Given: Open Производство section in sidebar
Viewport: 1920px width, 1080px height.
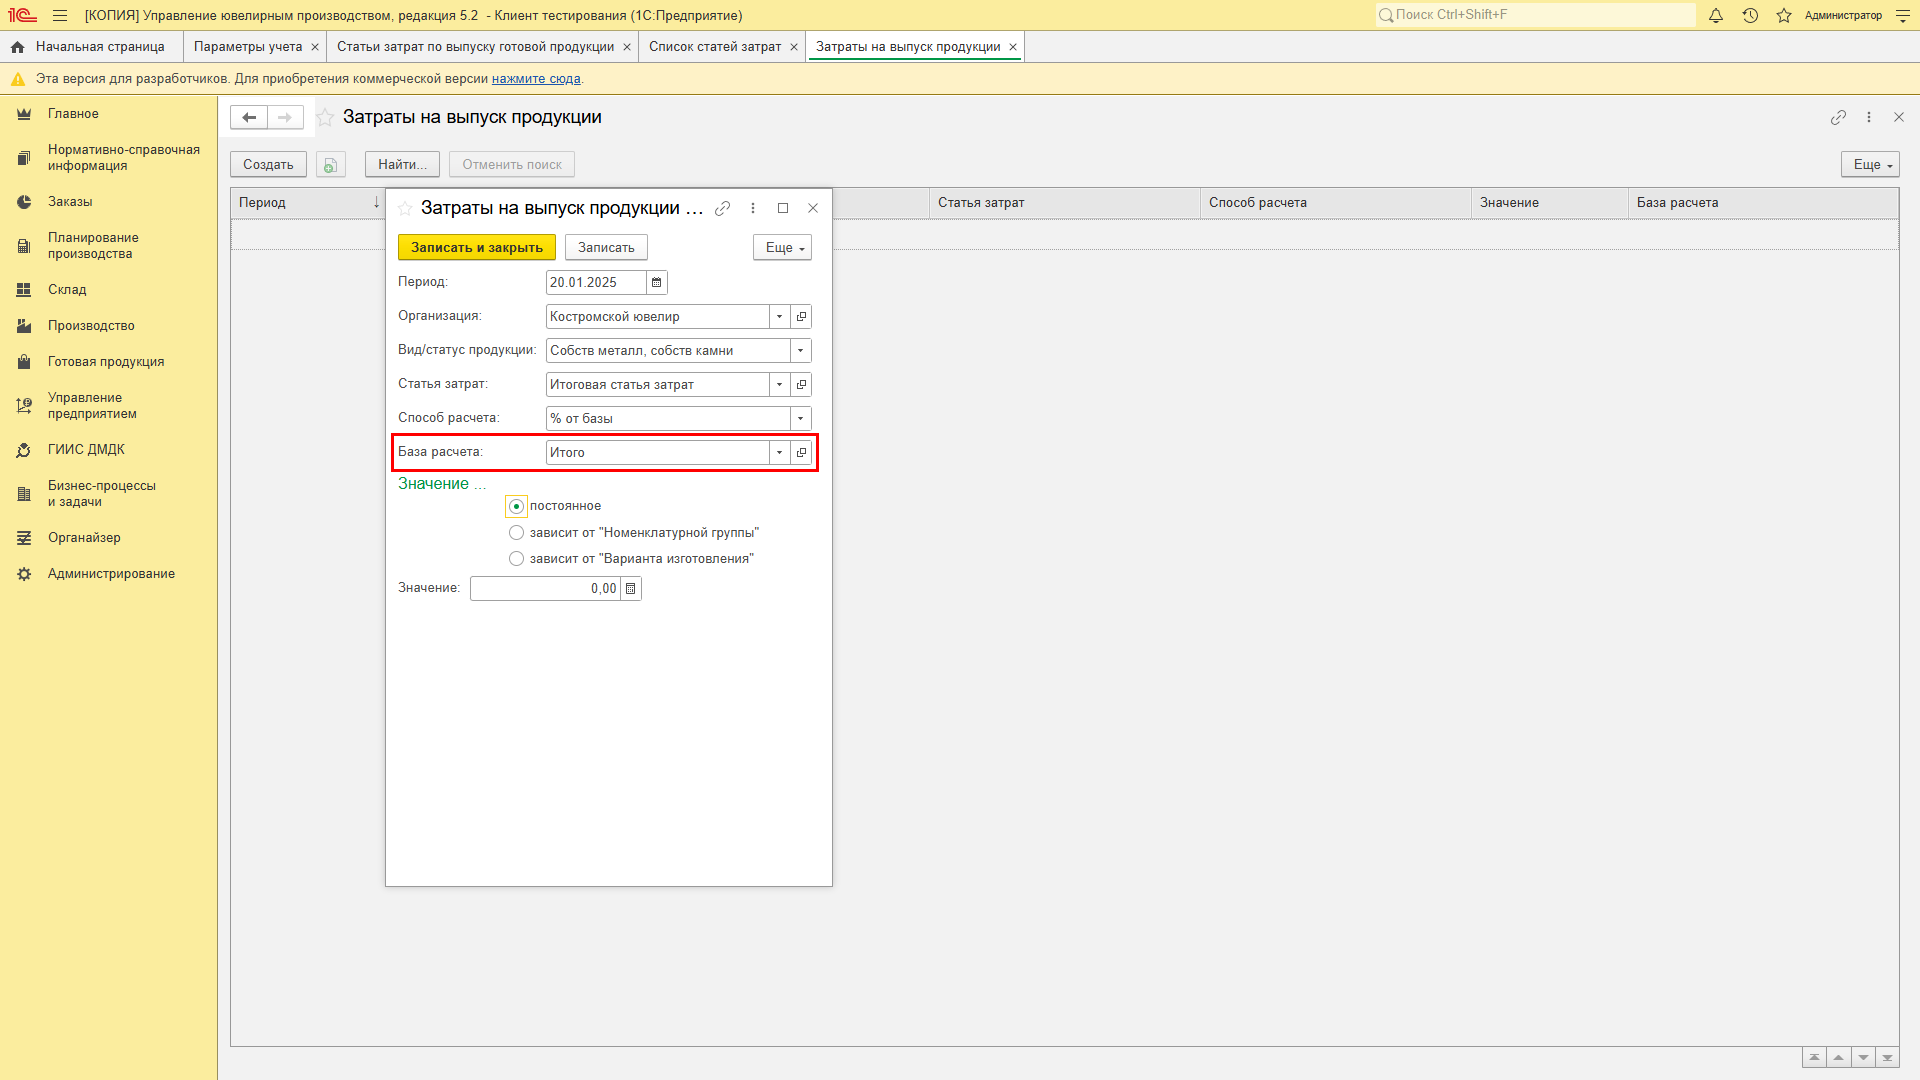Looking at the screenshot, I should click(91, 326).
